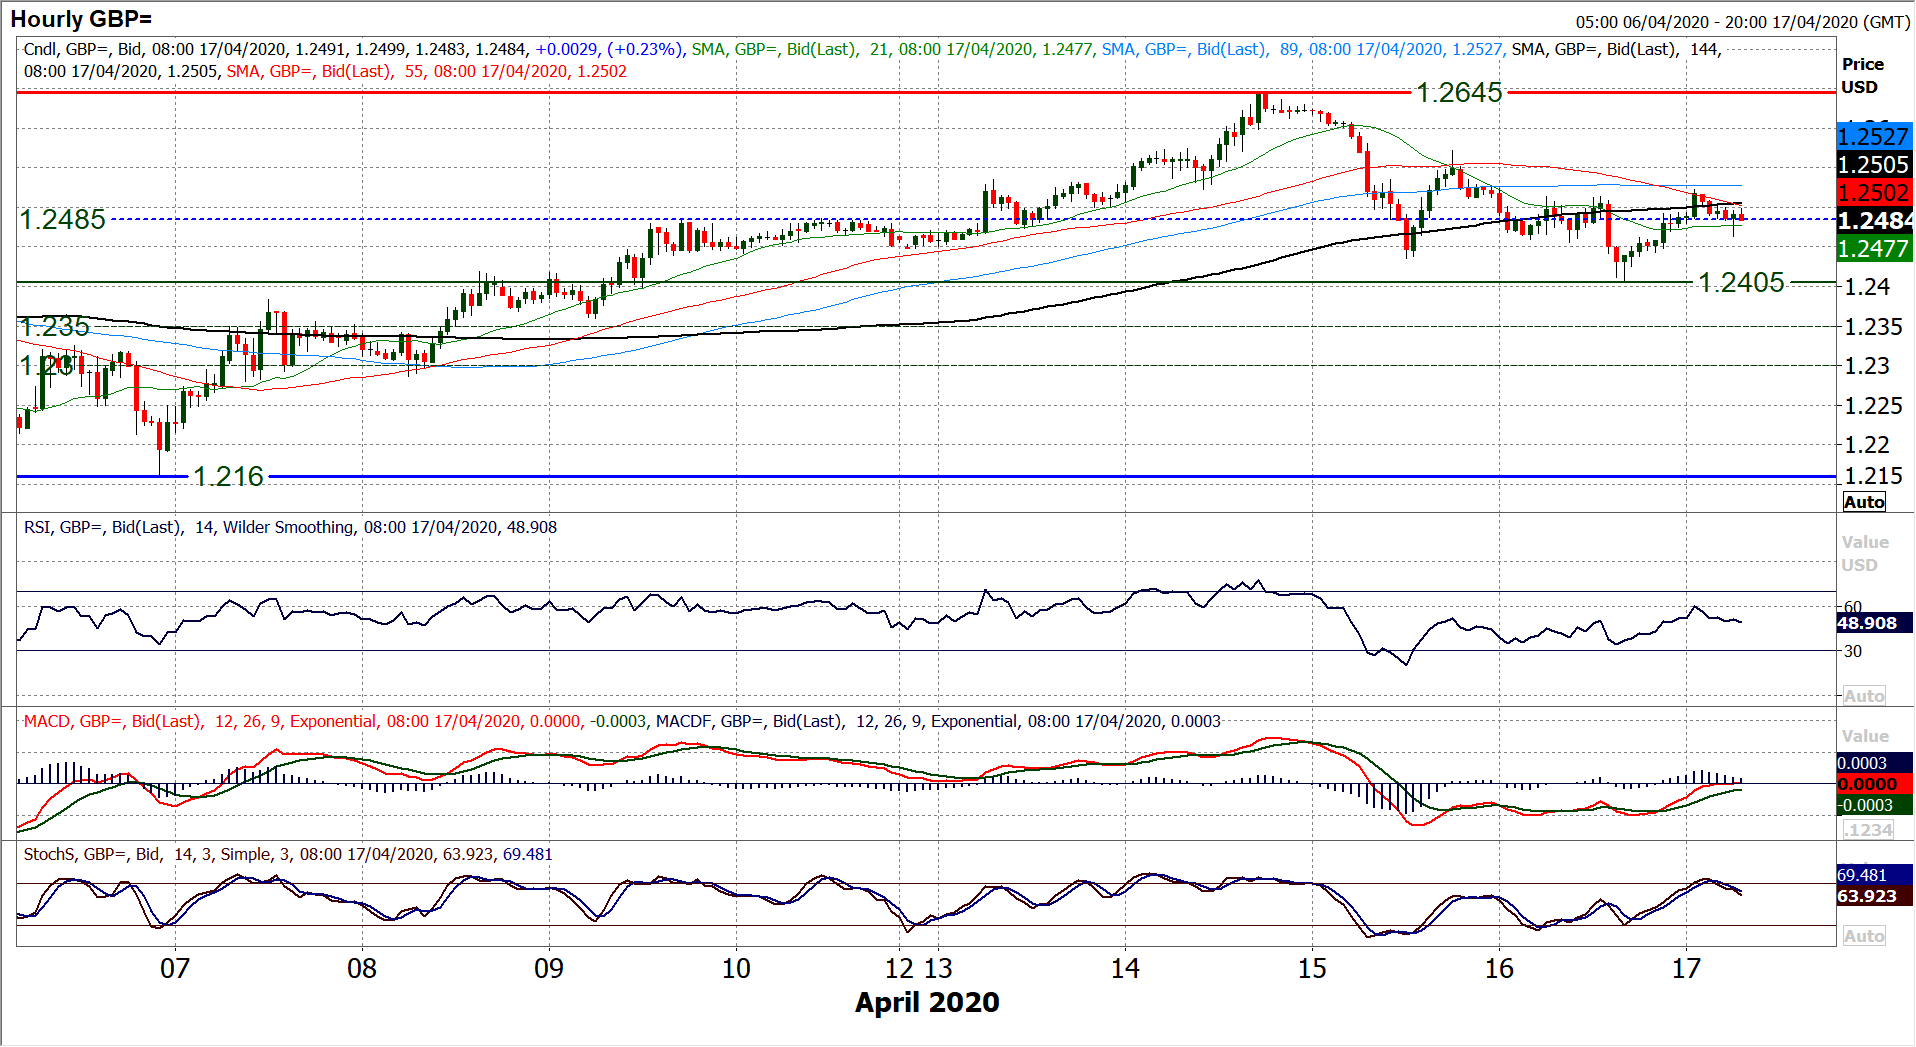Click the 09 date on time axis

549,968
